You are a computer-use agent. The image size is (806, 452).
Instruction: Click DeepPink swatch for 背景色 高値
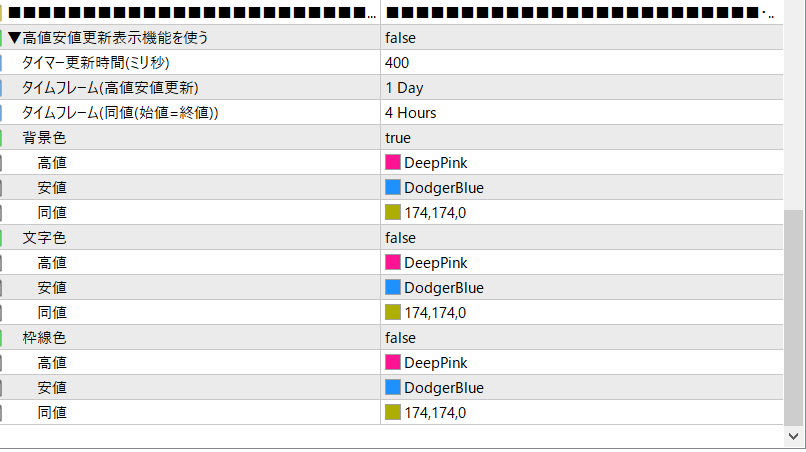pyautogui.click(x=393, y=163)
